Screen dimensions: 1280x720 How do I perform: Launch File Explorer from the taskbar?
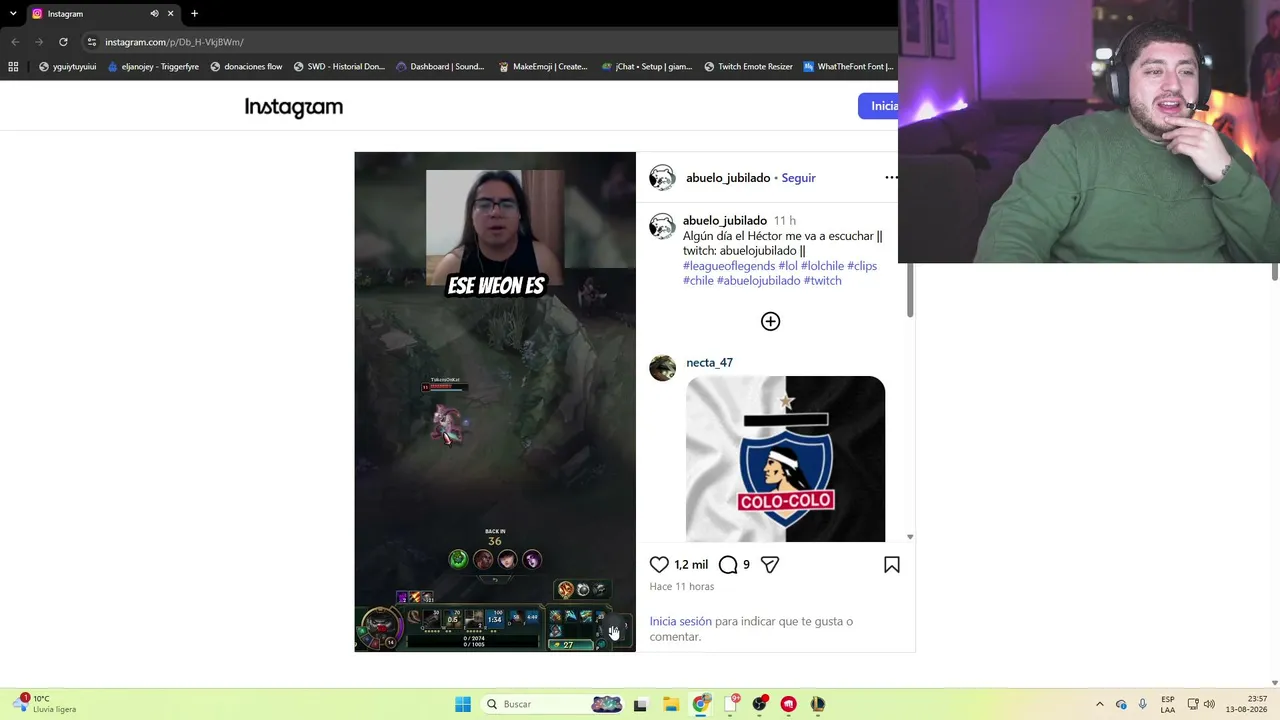[x=671, y=704]
